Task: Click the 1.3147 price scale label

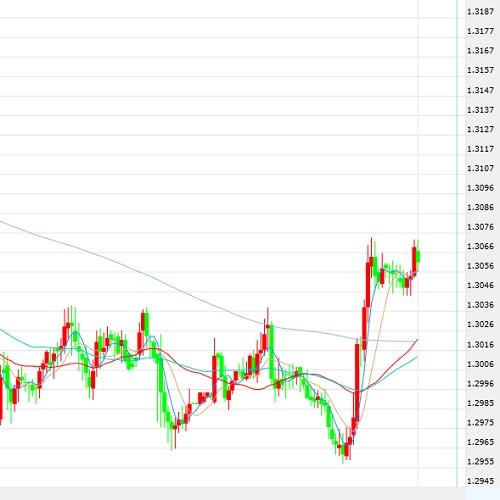Action: [480, 90]
